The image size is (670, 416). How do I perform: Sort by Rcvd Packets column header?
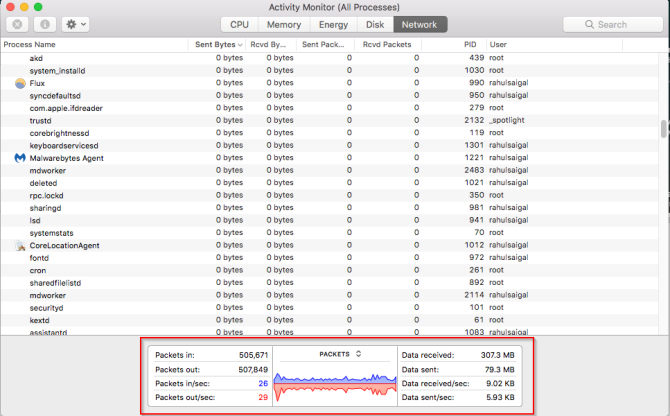[388, 44]
